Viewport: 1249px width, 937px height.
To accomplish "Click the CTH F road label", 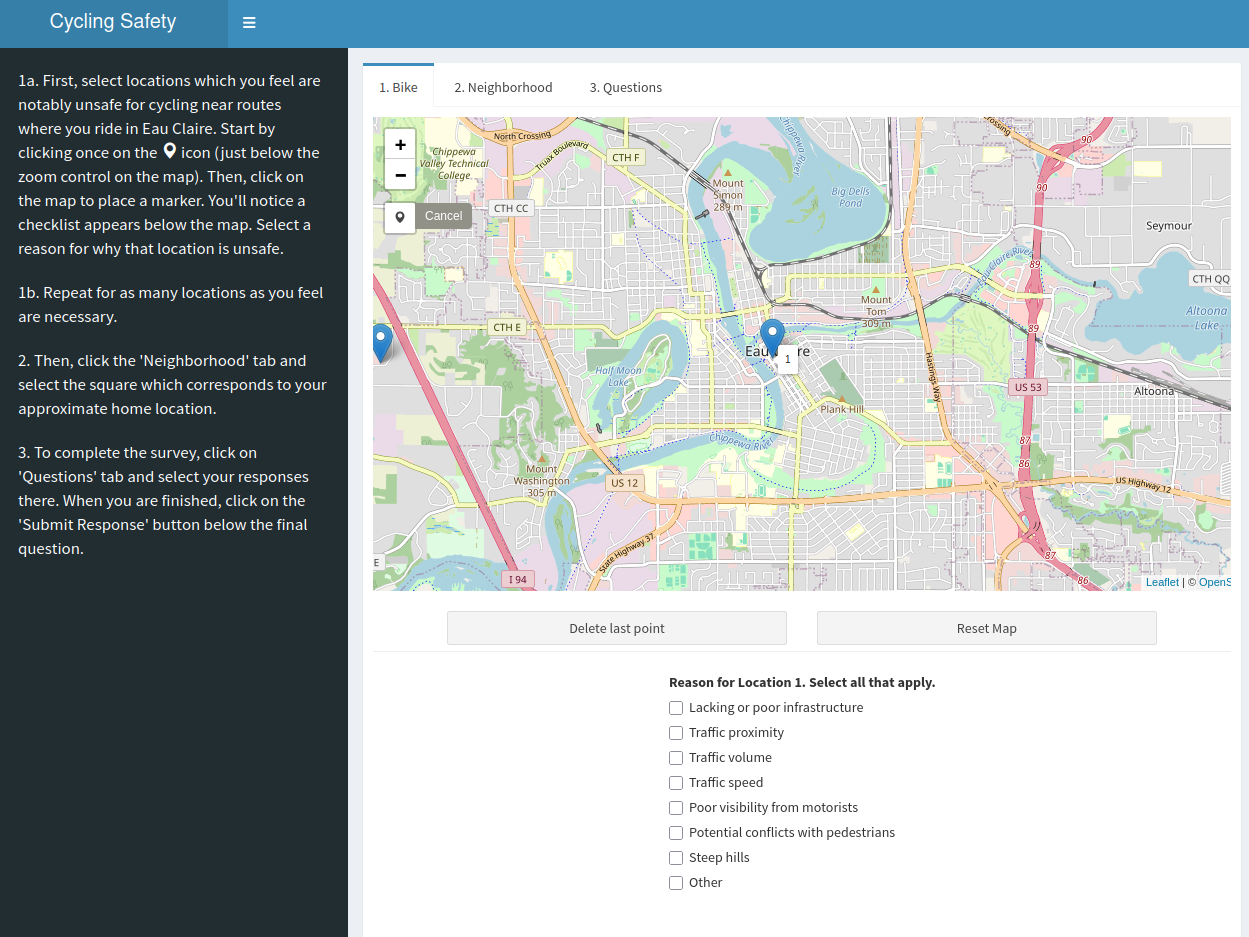I will [x=626, y=158].
